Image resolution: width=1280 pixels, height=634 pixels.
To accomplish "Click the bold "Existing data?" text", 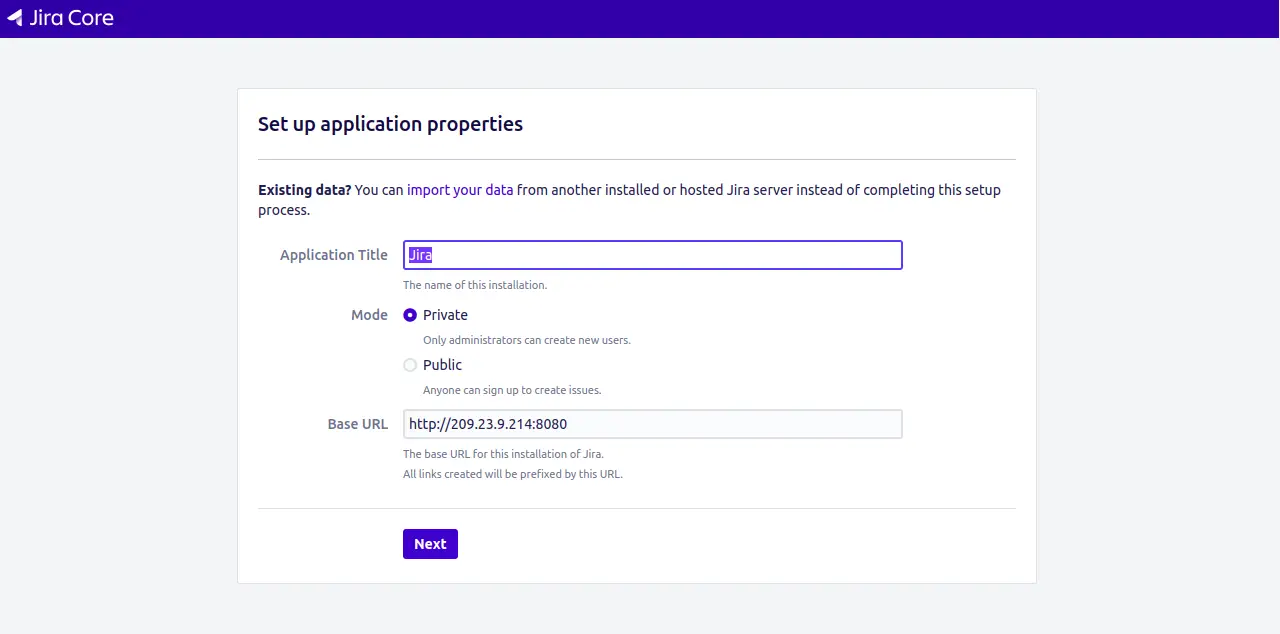I will (304, 190).
